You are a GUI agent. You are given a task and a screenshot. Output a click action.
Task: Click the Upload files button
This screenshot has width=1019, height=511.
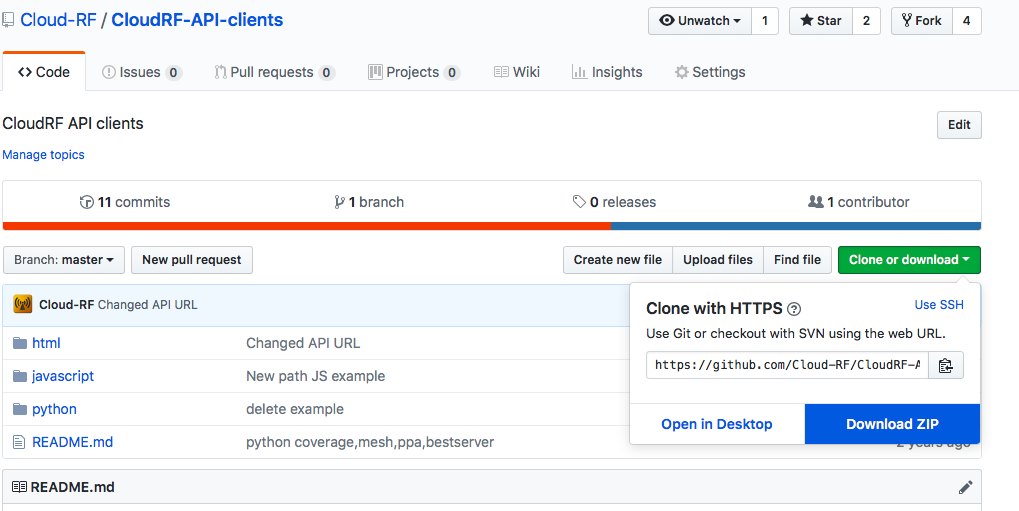tap(717, 260)
